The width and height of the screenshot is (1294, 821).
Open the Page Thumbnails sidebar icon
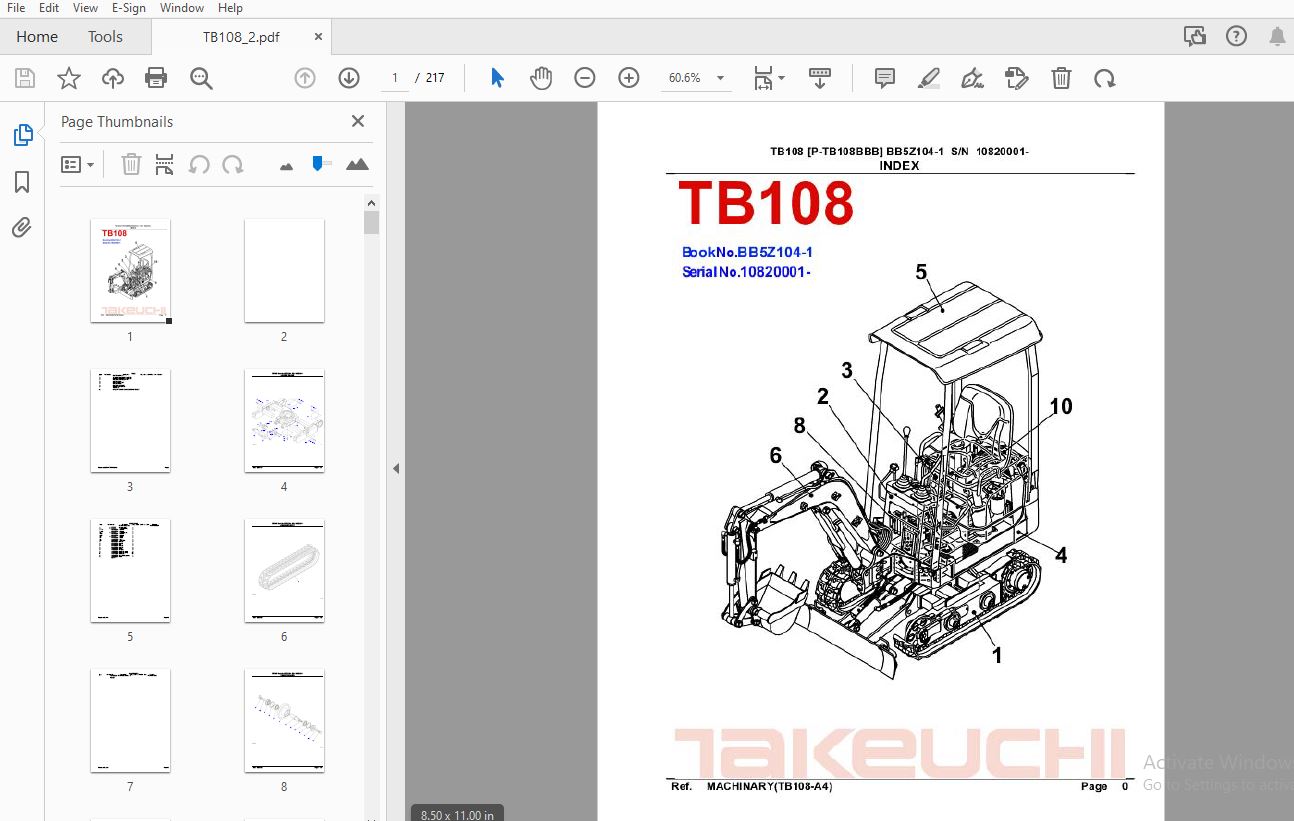22,135
